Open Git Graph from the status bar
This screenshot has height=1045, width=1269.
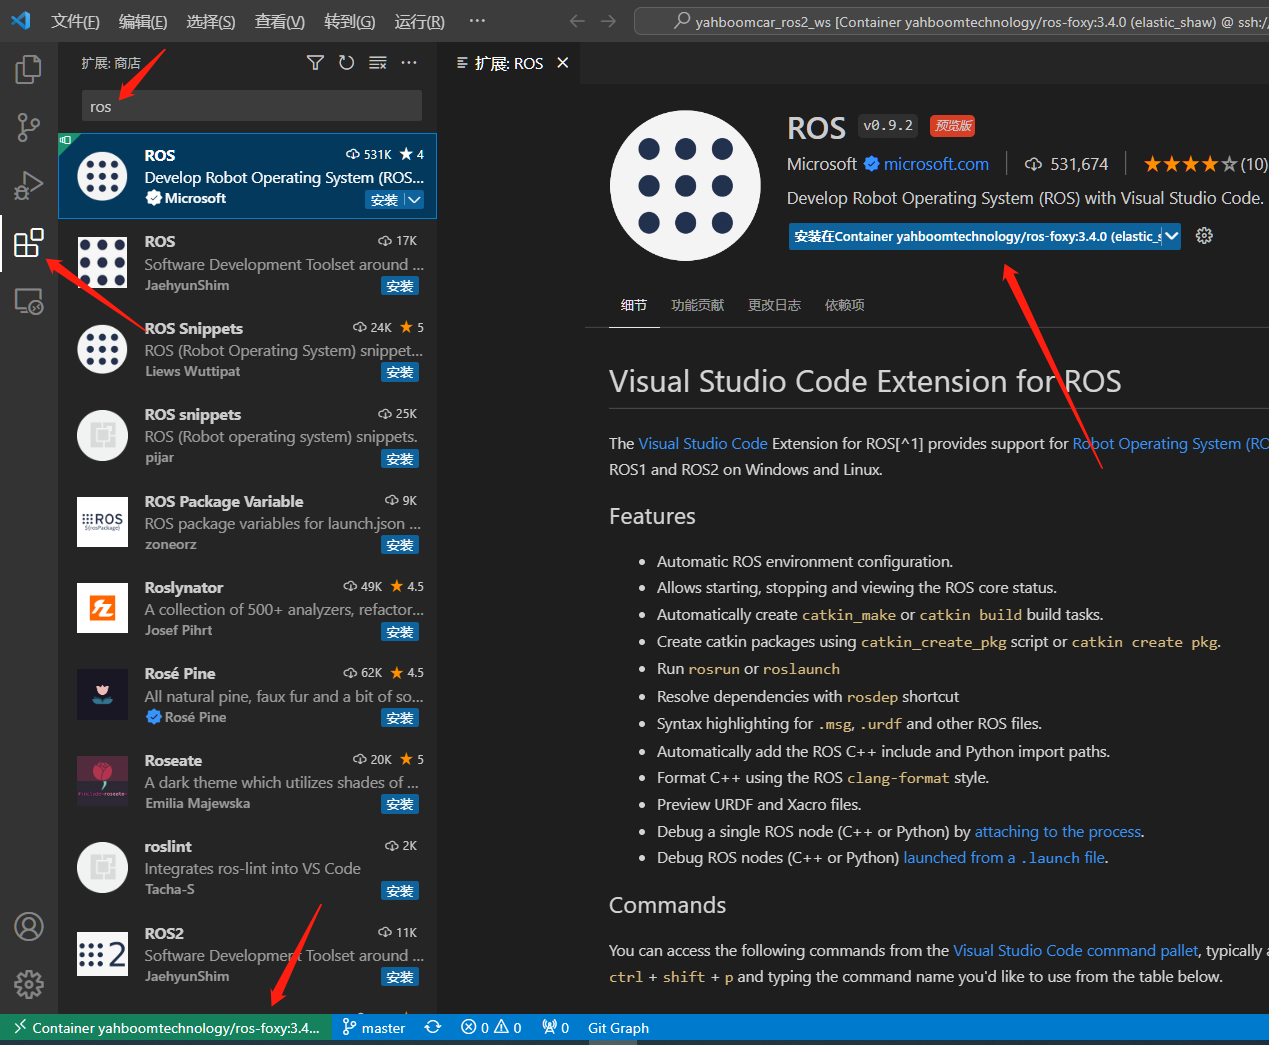tap(618, 1027)
